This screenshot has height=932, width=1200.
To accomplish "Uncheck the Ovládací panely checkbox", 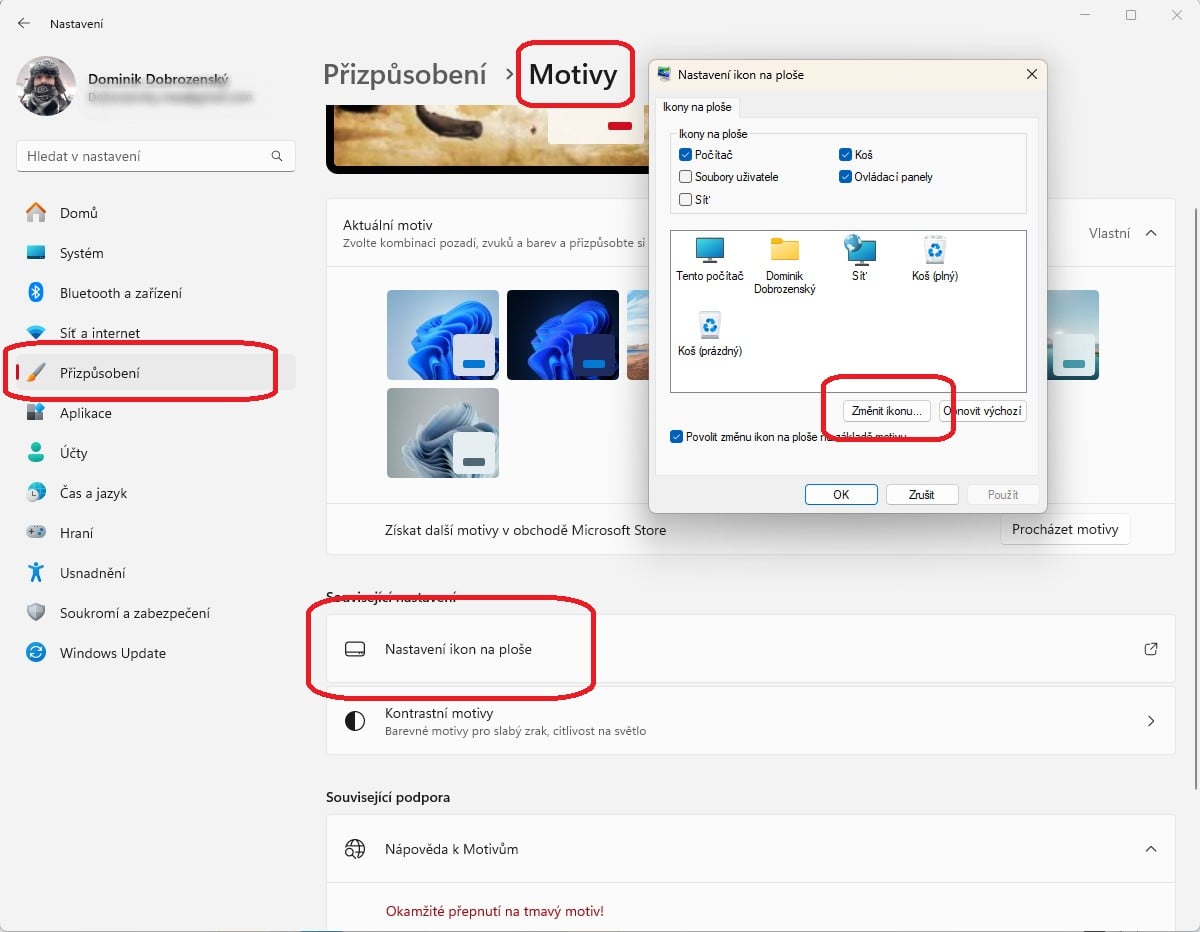I will (844, 177).
